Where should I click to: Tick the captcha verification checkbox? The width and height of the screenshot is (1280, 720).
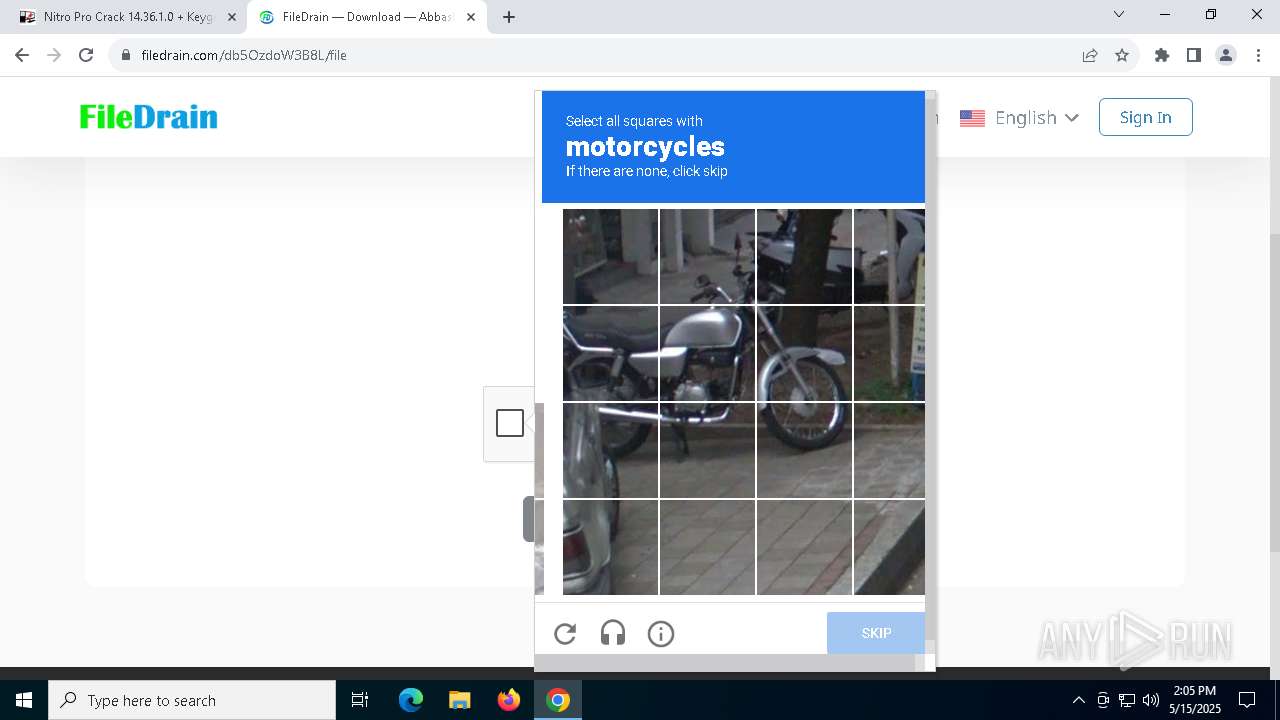(x=510, y=423)
